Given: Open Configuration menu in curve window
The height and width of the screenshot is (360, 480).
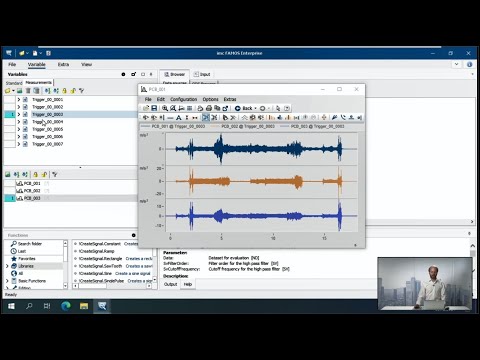Looking at the screenshot, I should pos(184,99).
